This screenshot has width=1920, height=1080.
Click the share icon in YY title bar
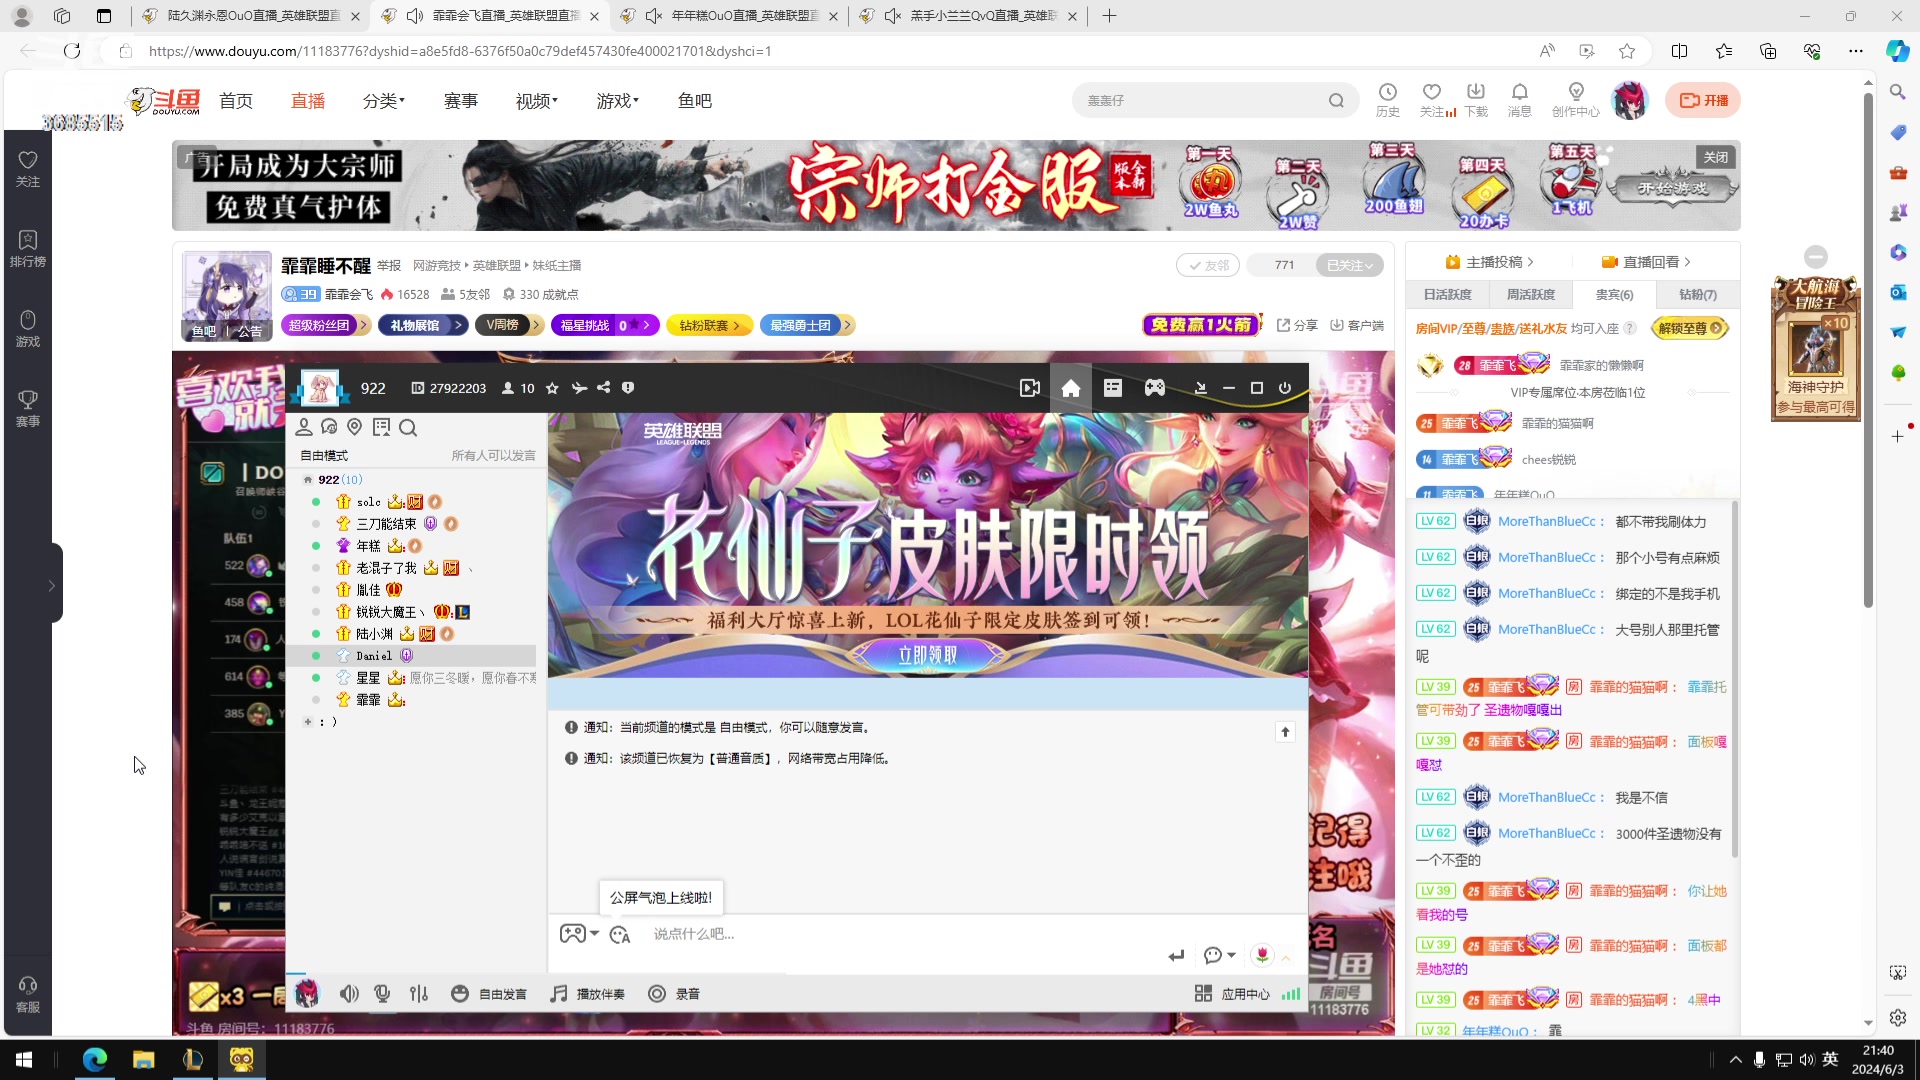click(x=604, y=388)
